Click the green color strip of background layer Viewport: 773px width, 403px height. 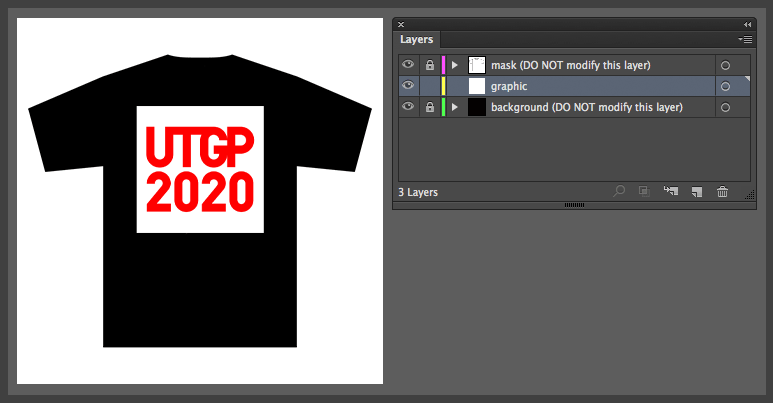[x=443, y=107]
